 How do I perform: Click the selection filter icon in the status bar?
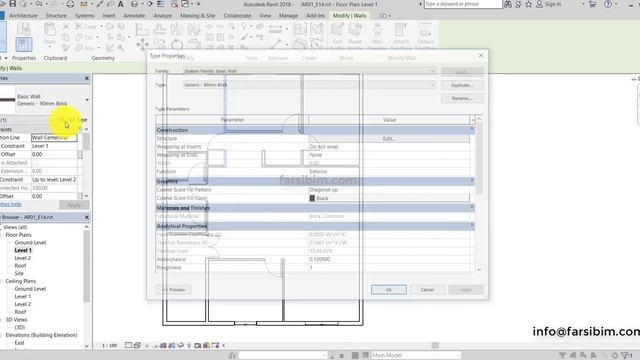tap(626, 356)
